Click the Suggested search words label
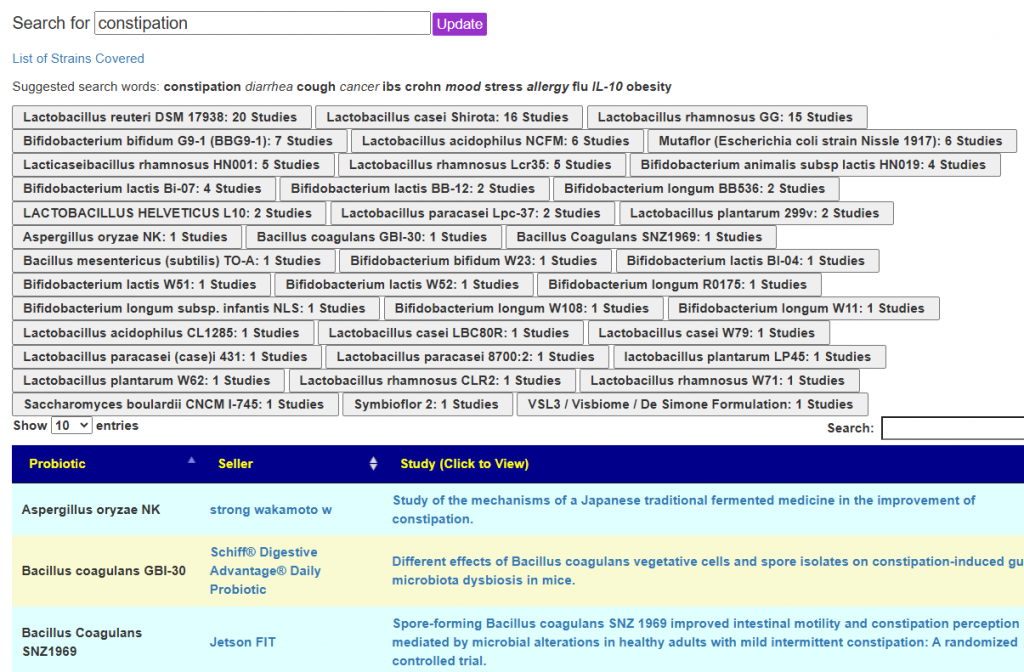This screenshot has width=1024, height=672. 86,87
